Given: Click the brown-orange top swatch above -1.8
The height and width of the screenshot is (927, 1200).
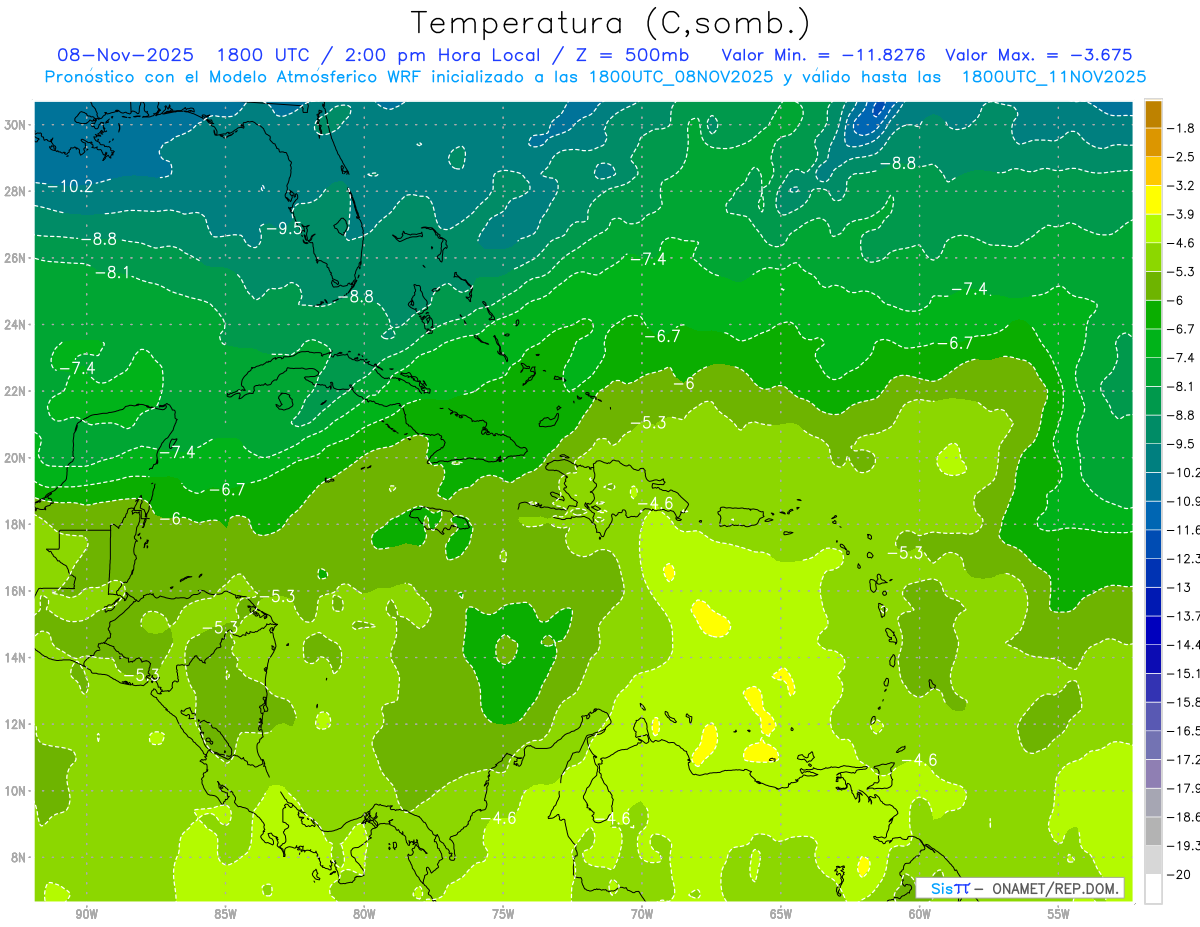Looking at the screenshot, I should (x=1153, y=113).
